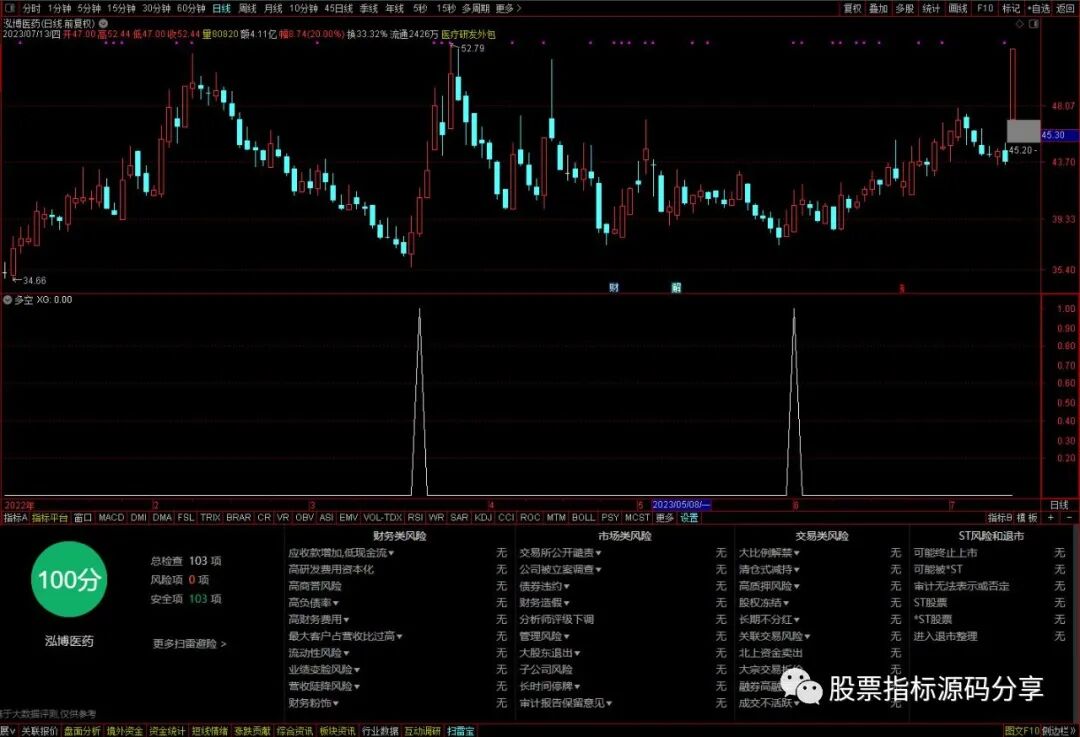Click the round dropdown icon beside 泓博医药(日线 前复权)
This screenshot has height=737, width=1080.
click(x=103, y=23)
